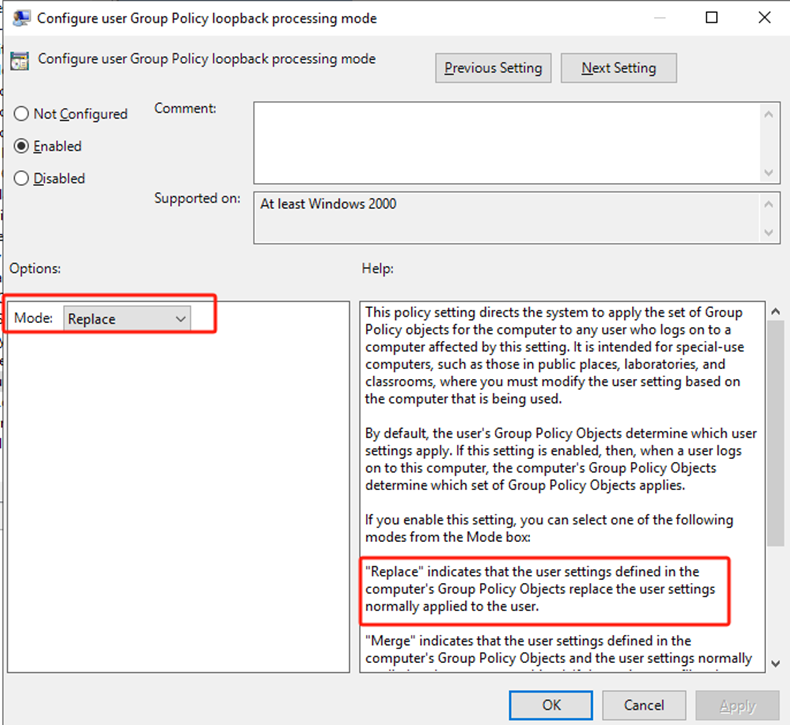Select the Enabled radio button
The width and height of the screenshot is (790, 725).
[x=21, y=146]
